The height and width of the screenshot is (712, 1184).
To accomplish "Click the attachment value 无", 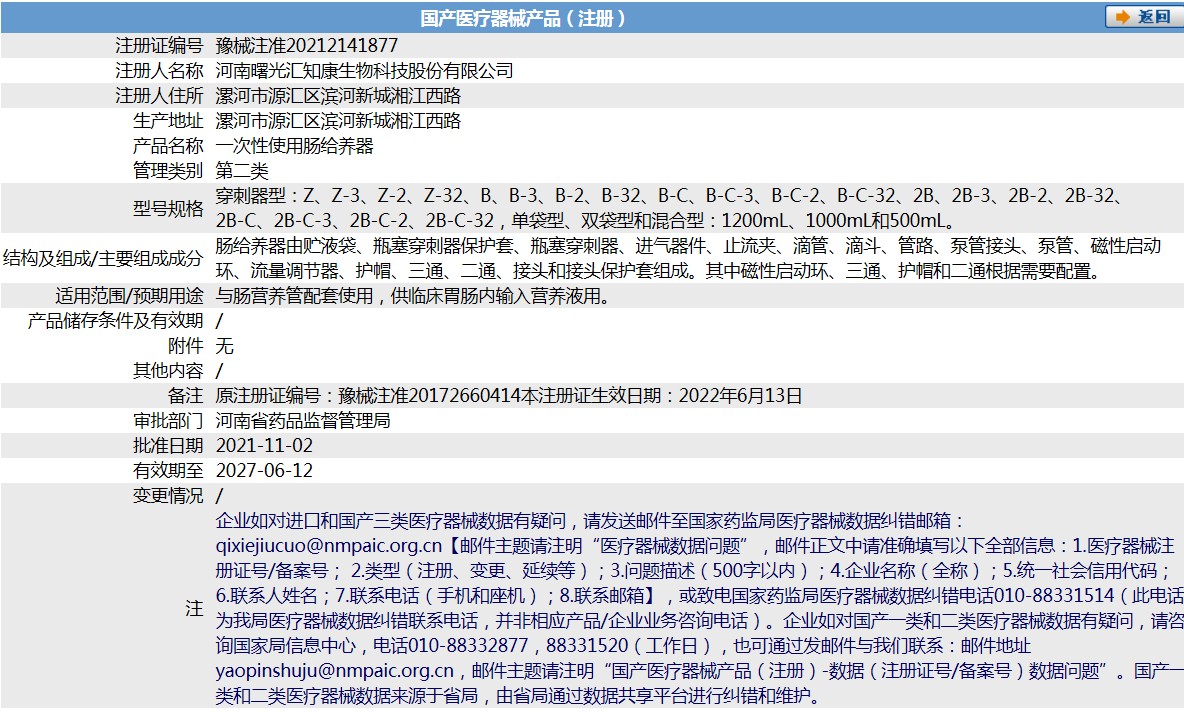I will [224, 345].
